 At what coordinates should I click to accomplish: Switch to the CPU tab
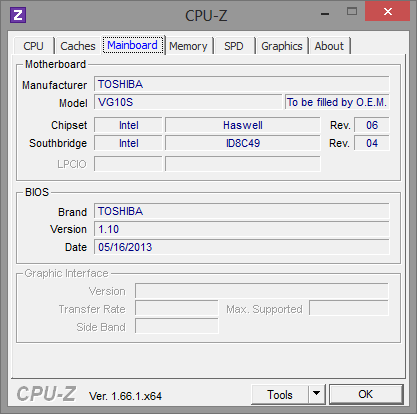point(33,46)
